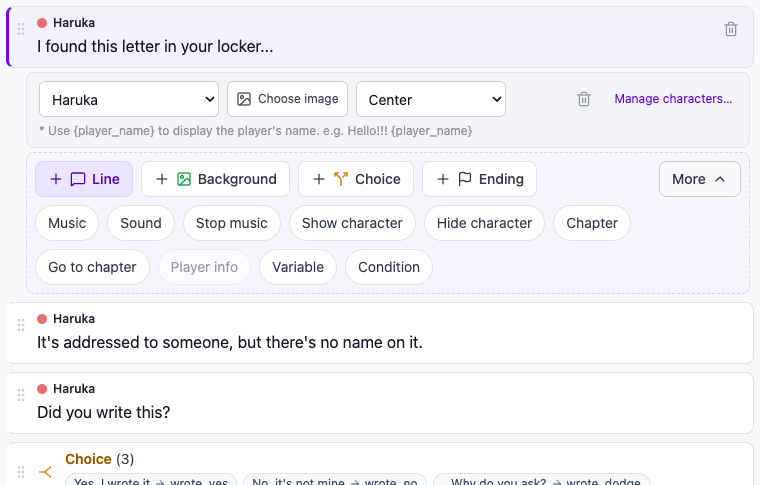Insert a Condition block
Viewport: 760px width, 485px height.
(389, 267)
